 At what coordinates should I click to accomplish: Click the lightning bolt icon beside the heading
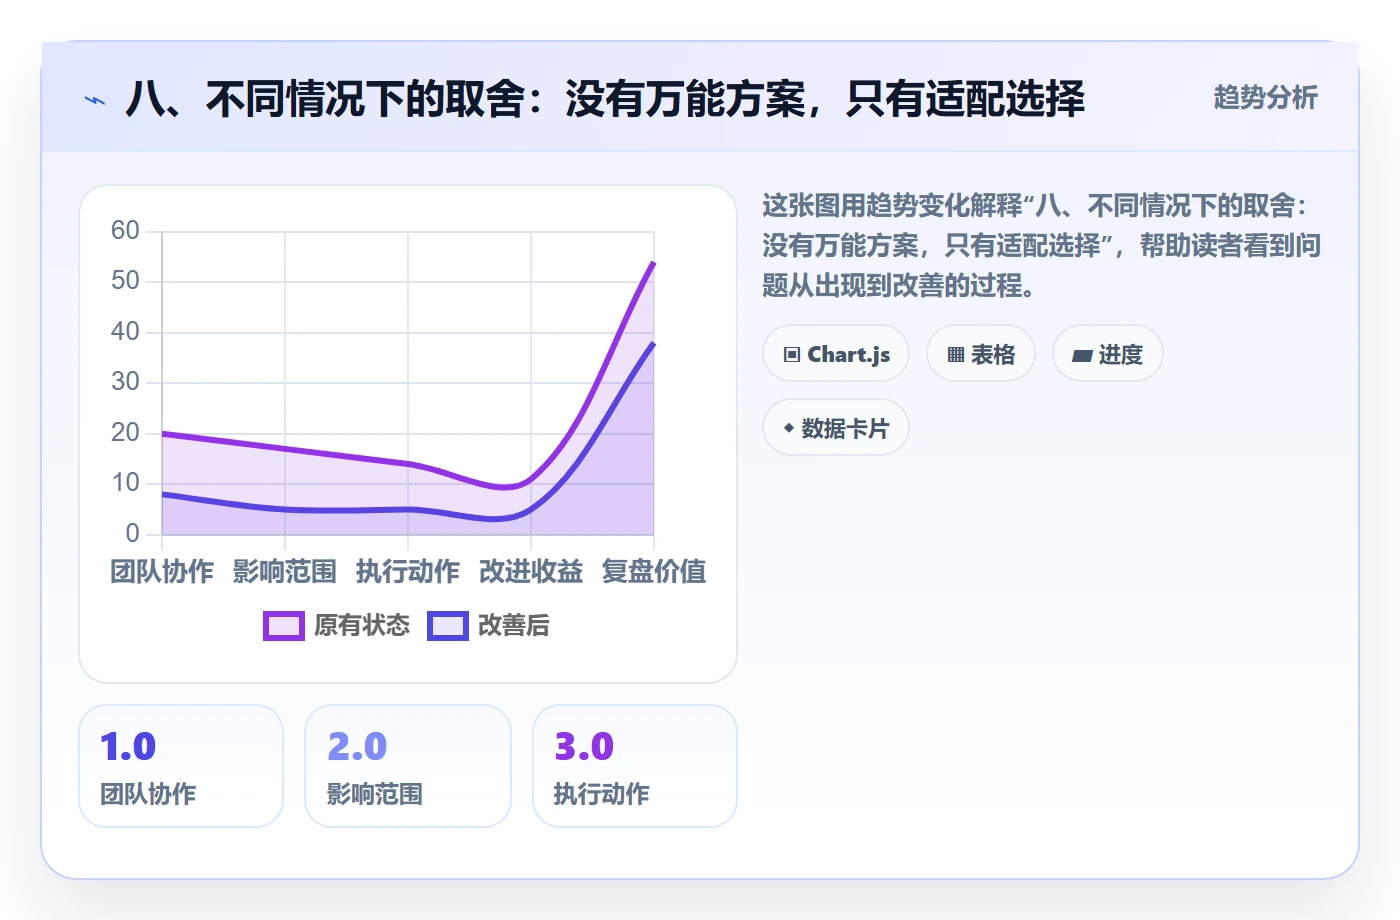pos(95,100)
